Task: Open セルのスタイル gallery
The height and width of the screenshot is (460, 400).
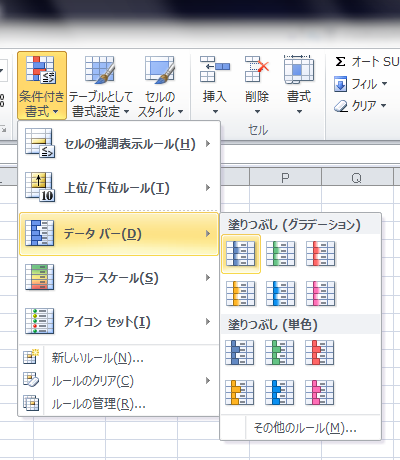Action: [x=160, y=85]
